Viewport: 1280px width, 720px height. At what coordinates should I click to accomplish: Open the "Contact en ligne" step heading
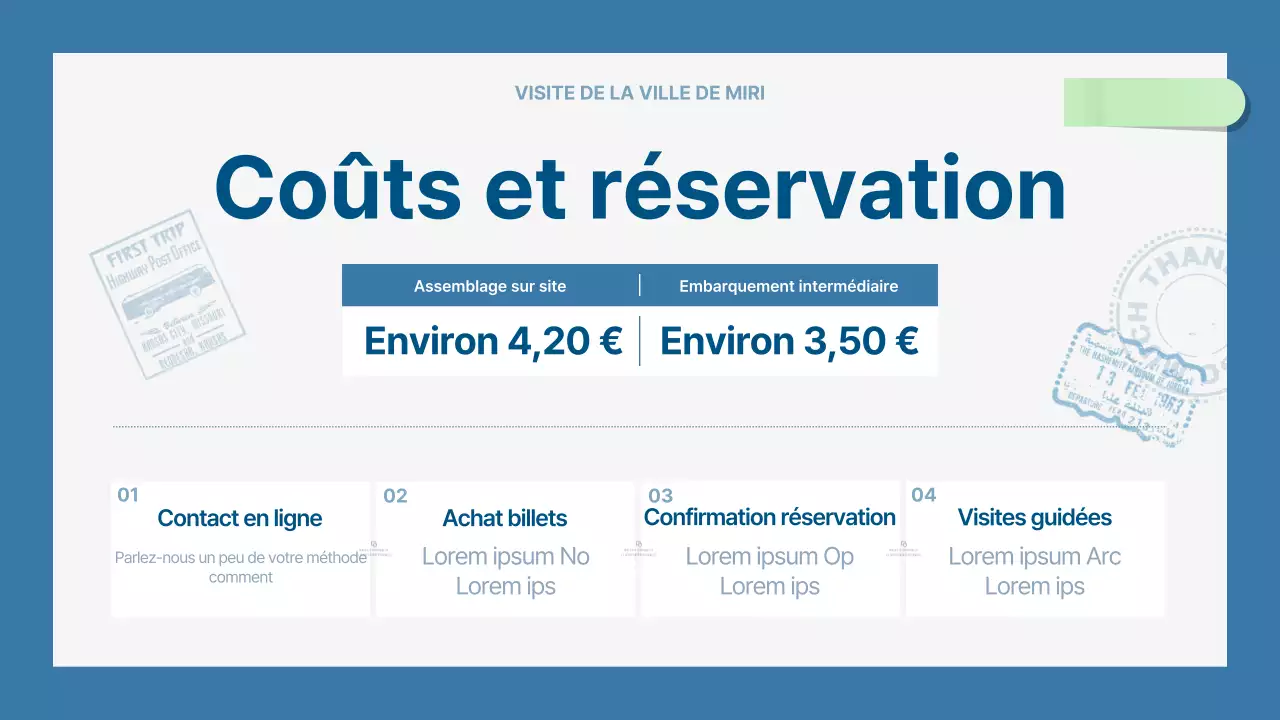[x=240, y=518]
